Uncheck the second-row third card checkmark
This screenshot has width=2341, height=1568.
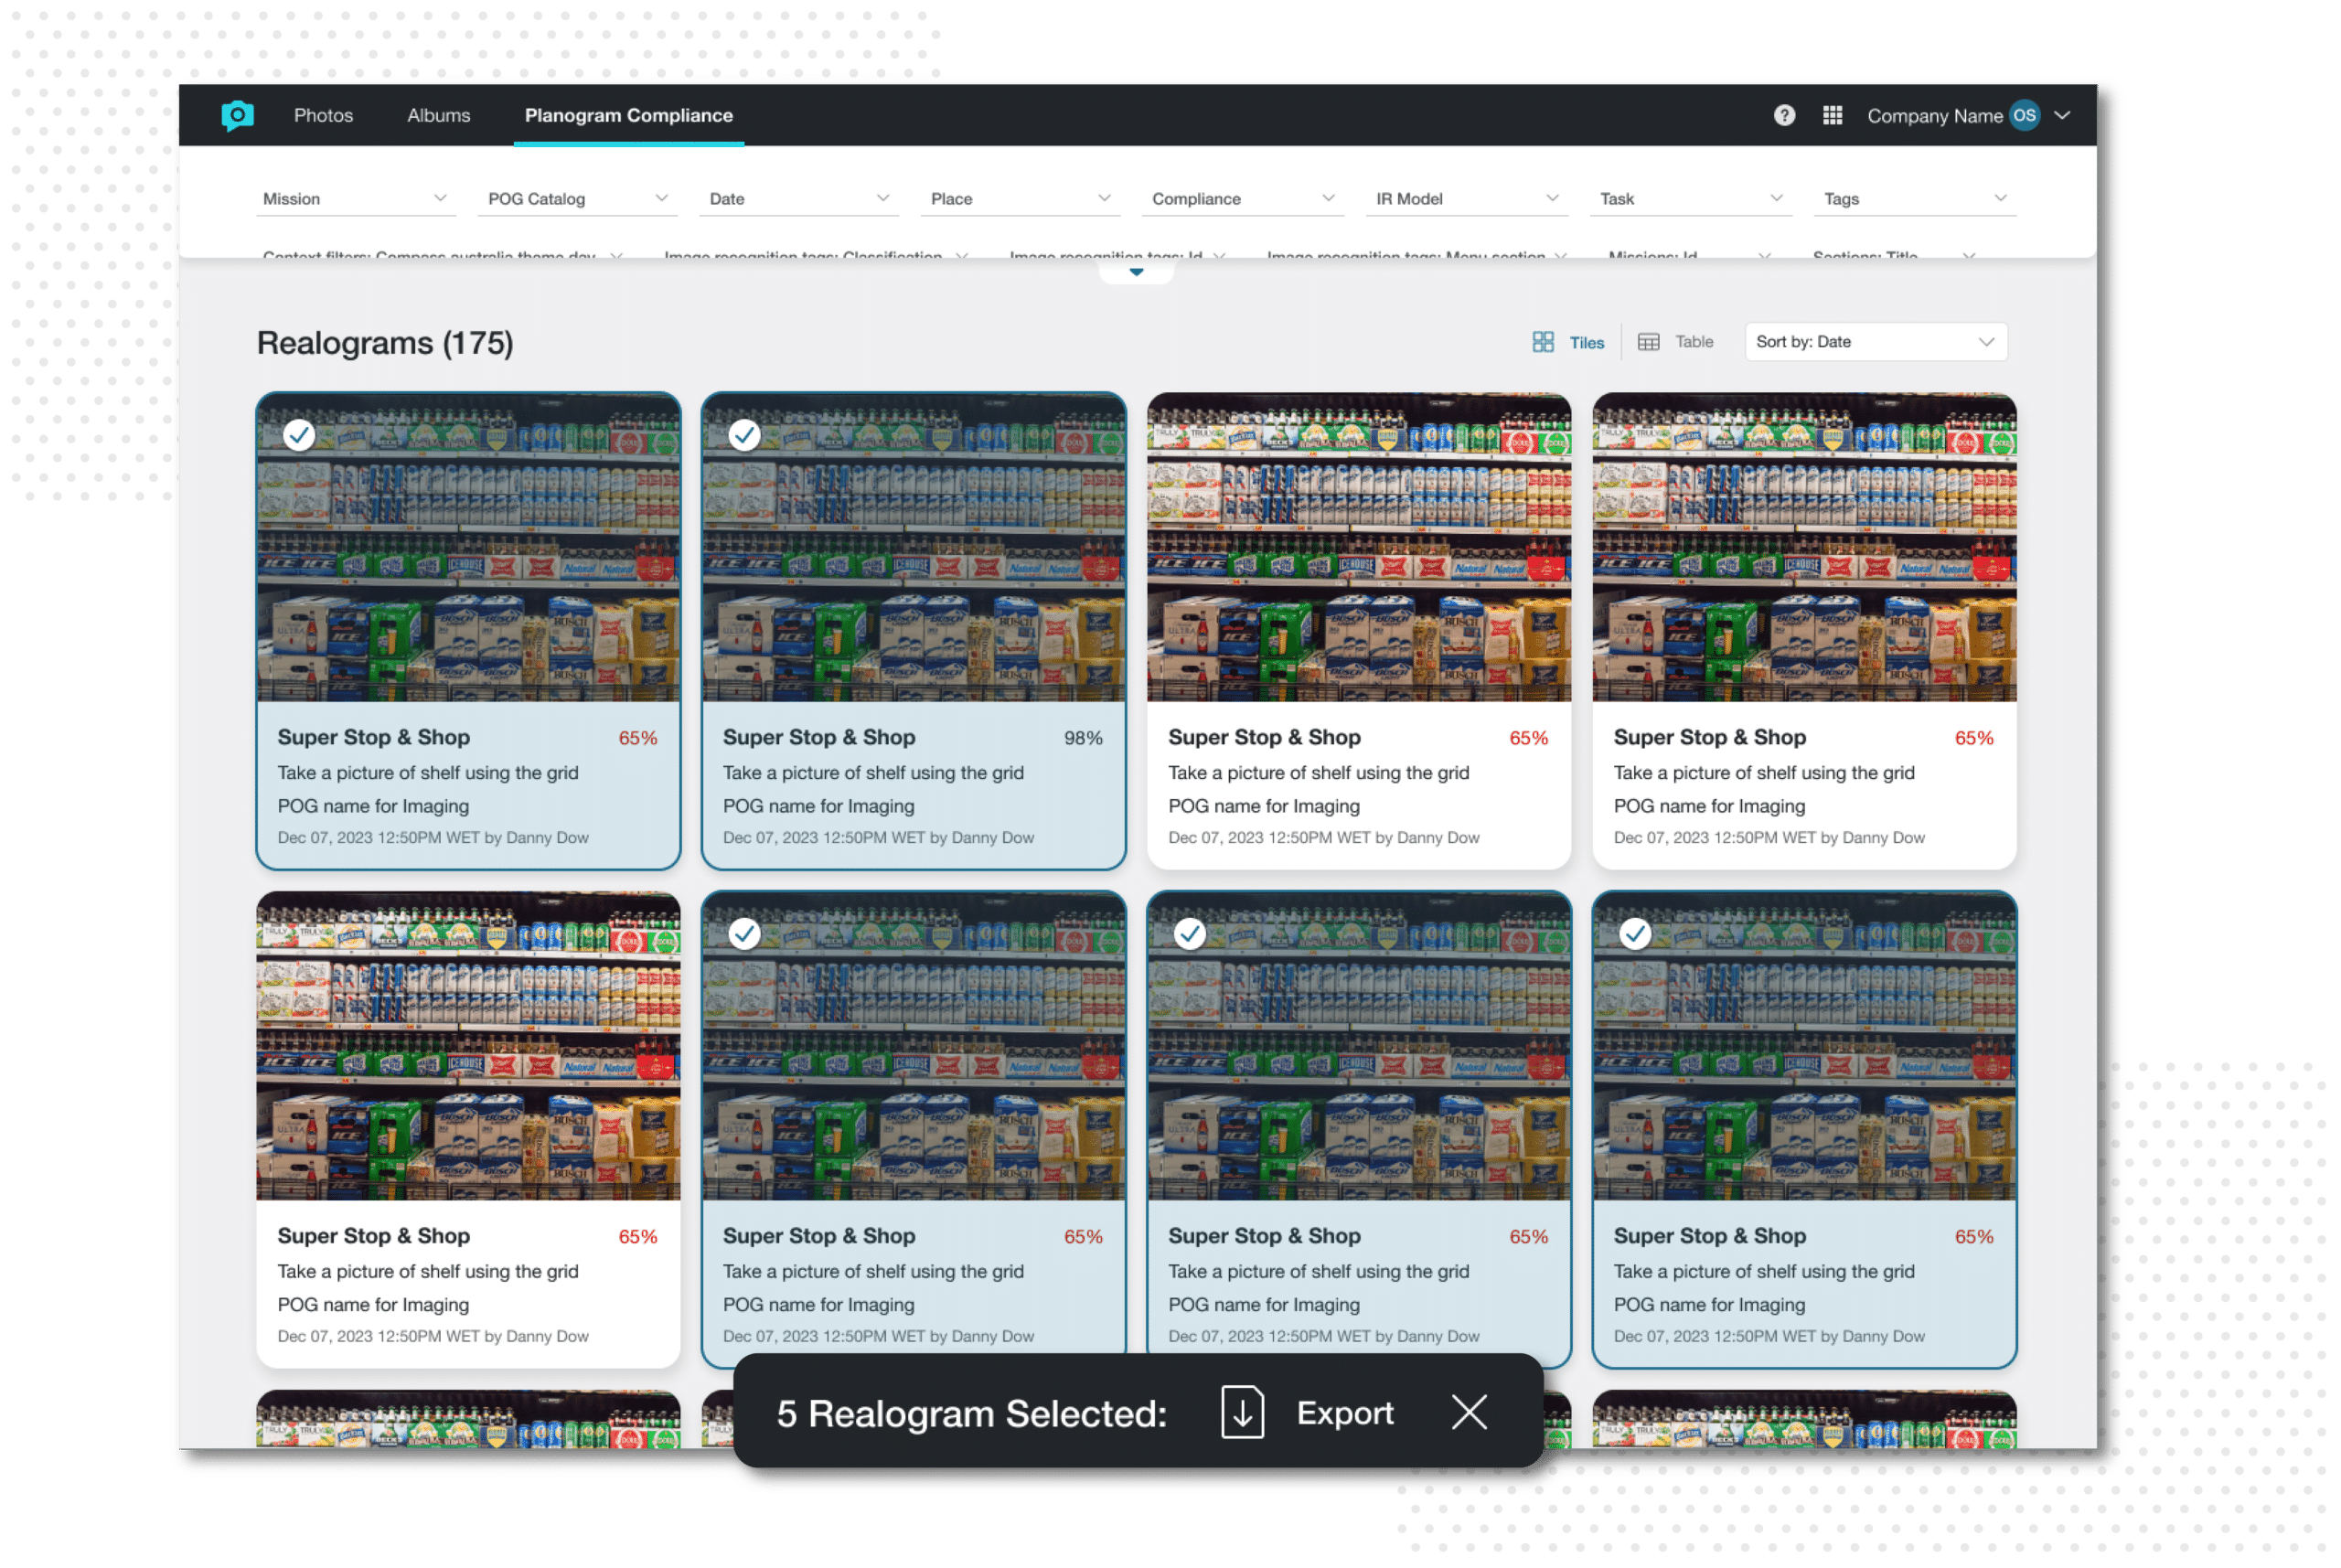[1189, 934]
